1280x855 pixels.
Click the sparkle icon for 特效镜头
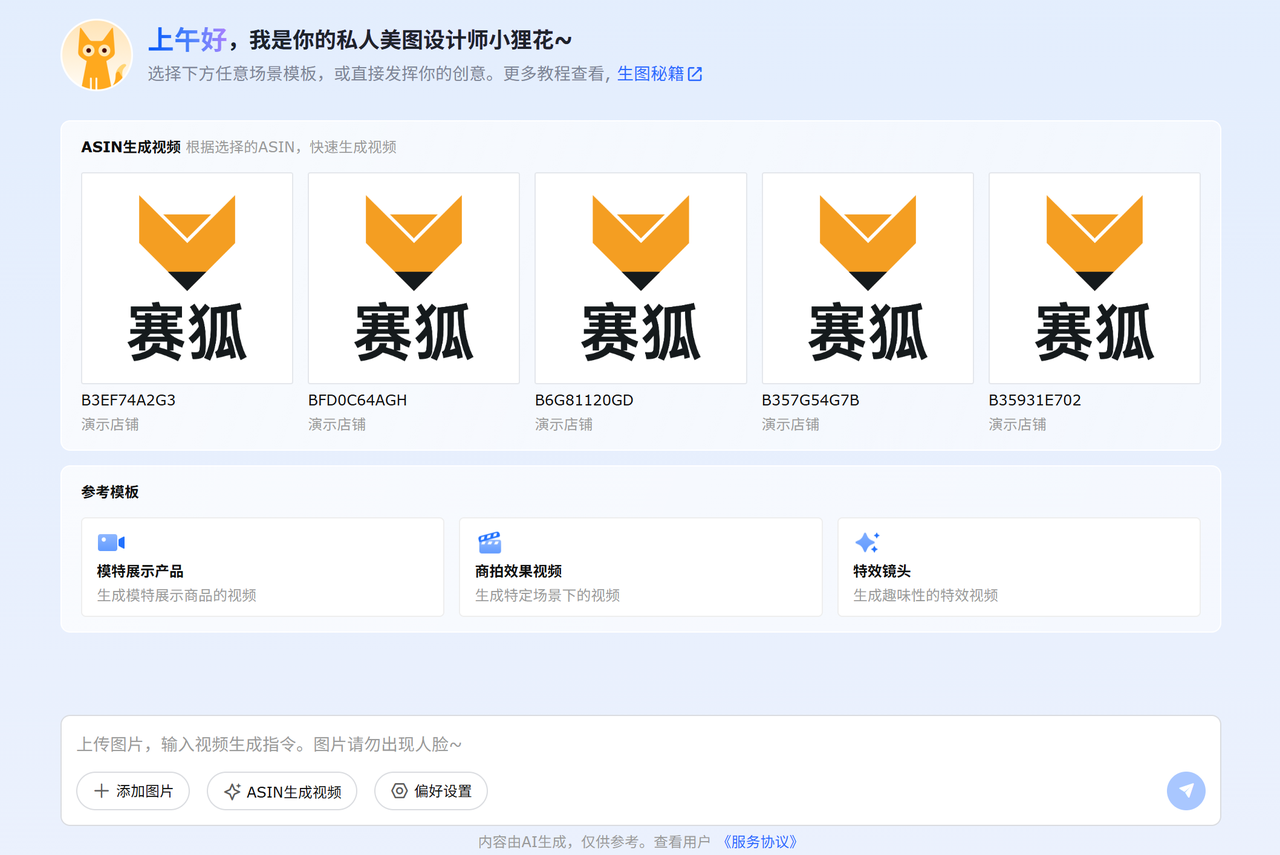click(x=867, y=543)
